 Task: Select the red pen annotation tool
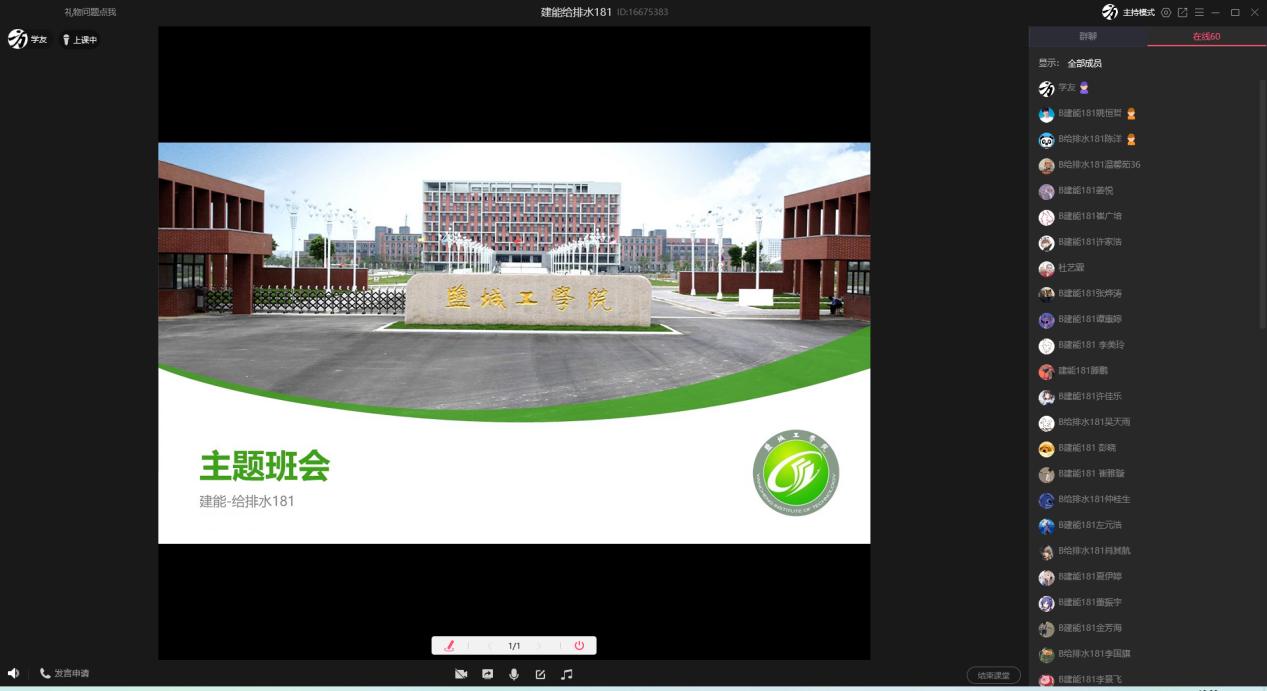pos(450,646)
